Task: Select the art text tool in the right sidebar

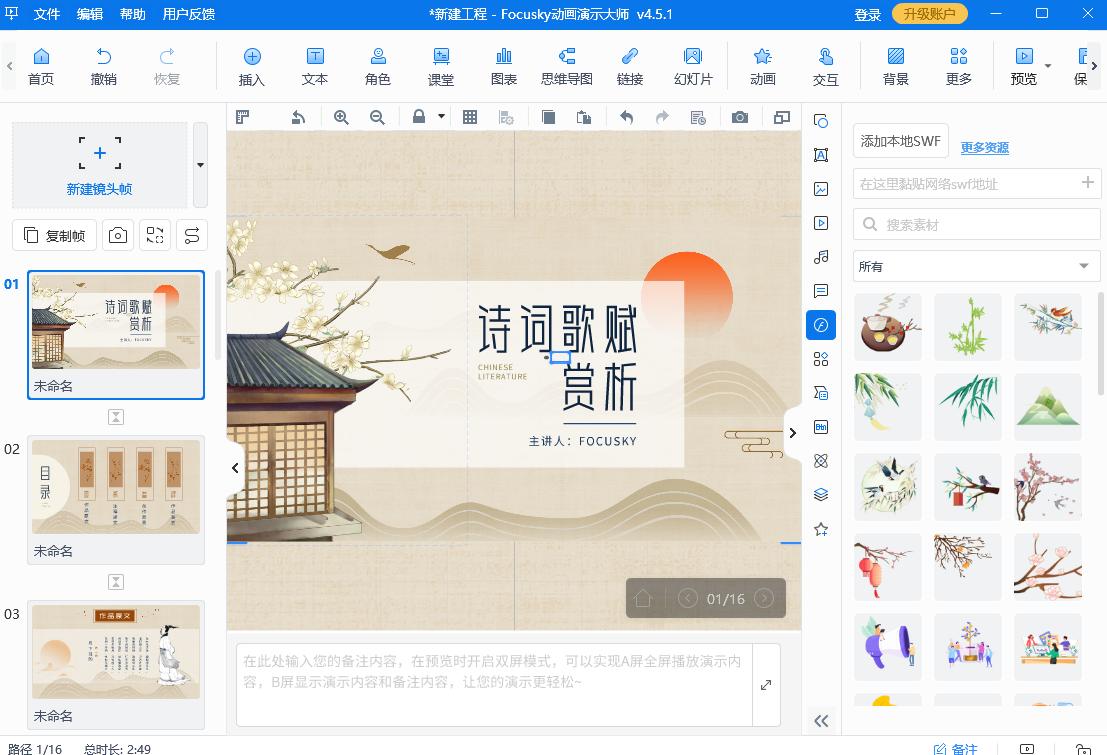Action: point(821,155)
